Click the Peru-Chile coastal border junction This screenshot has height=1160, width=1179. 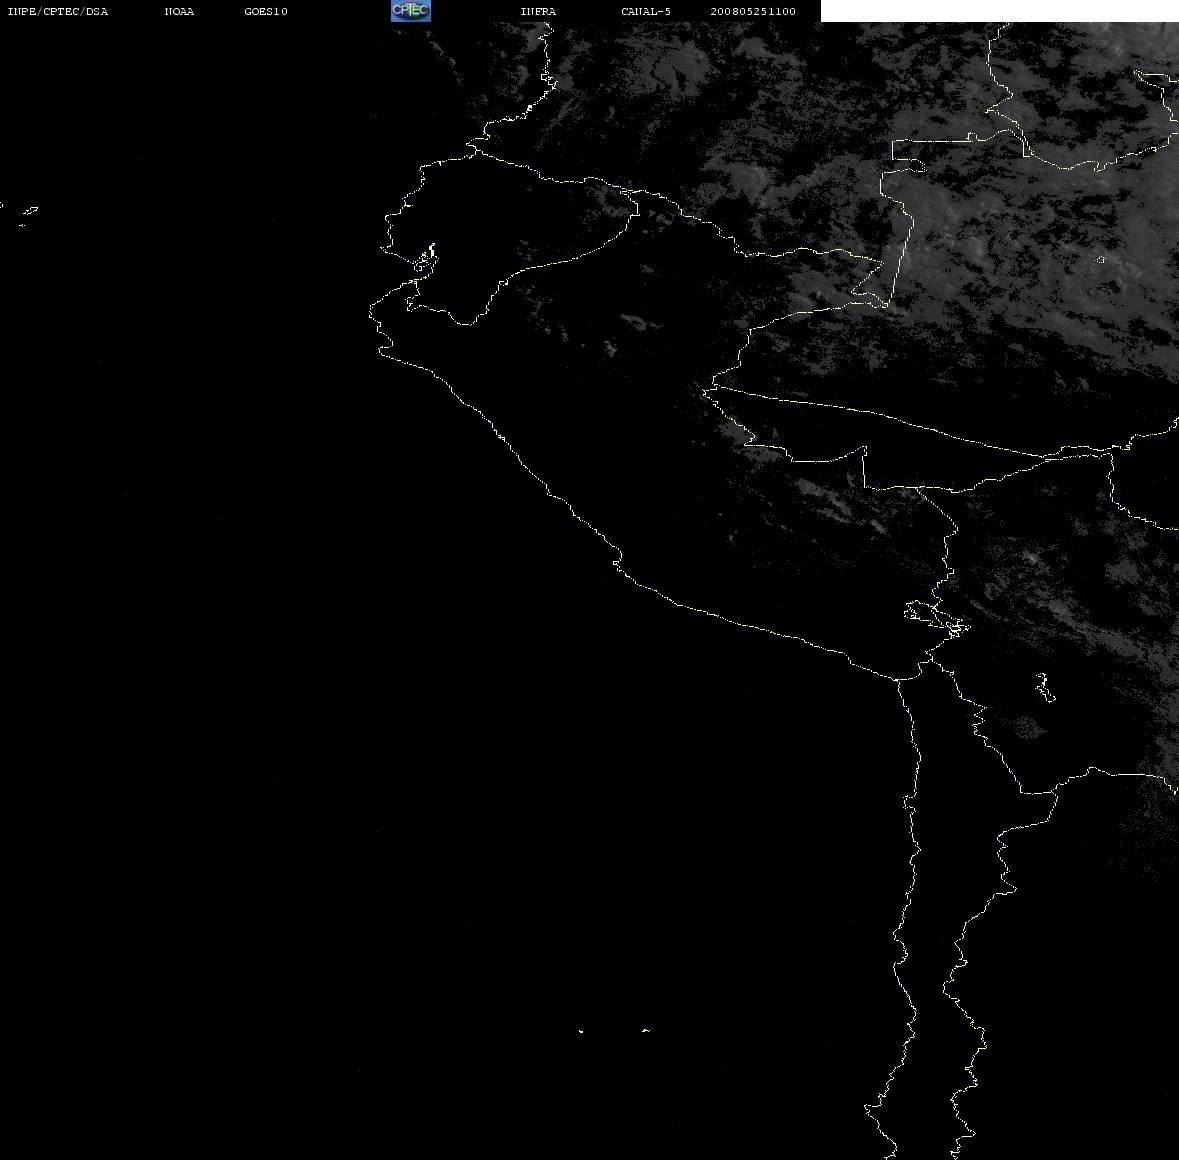pos(898,680)
